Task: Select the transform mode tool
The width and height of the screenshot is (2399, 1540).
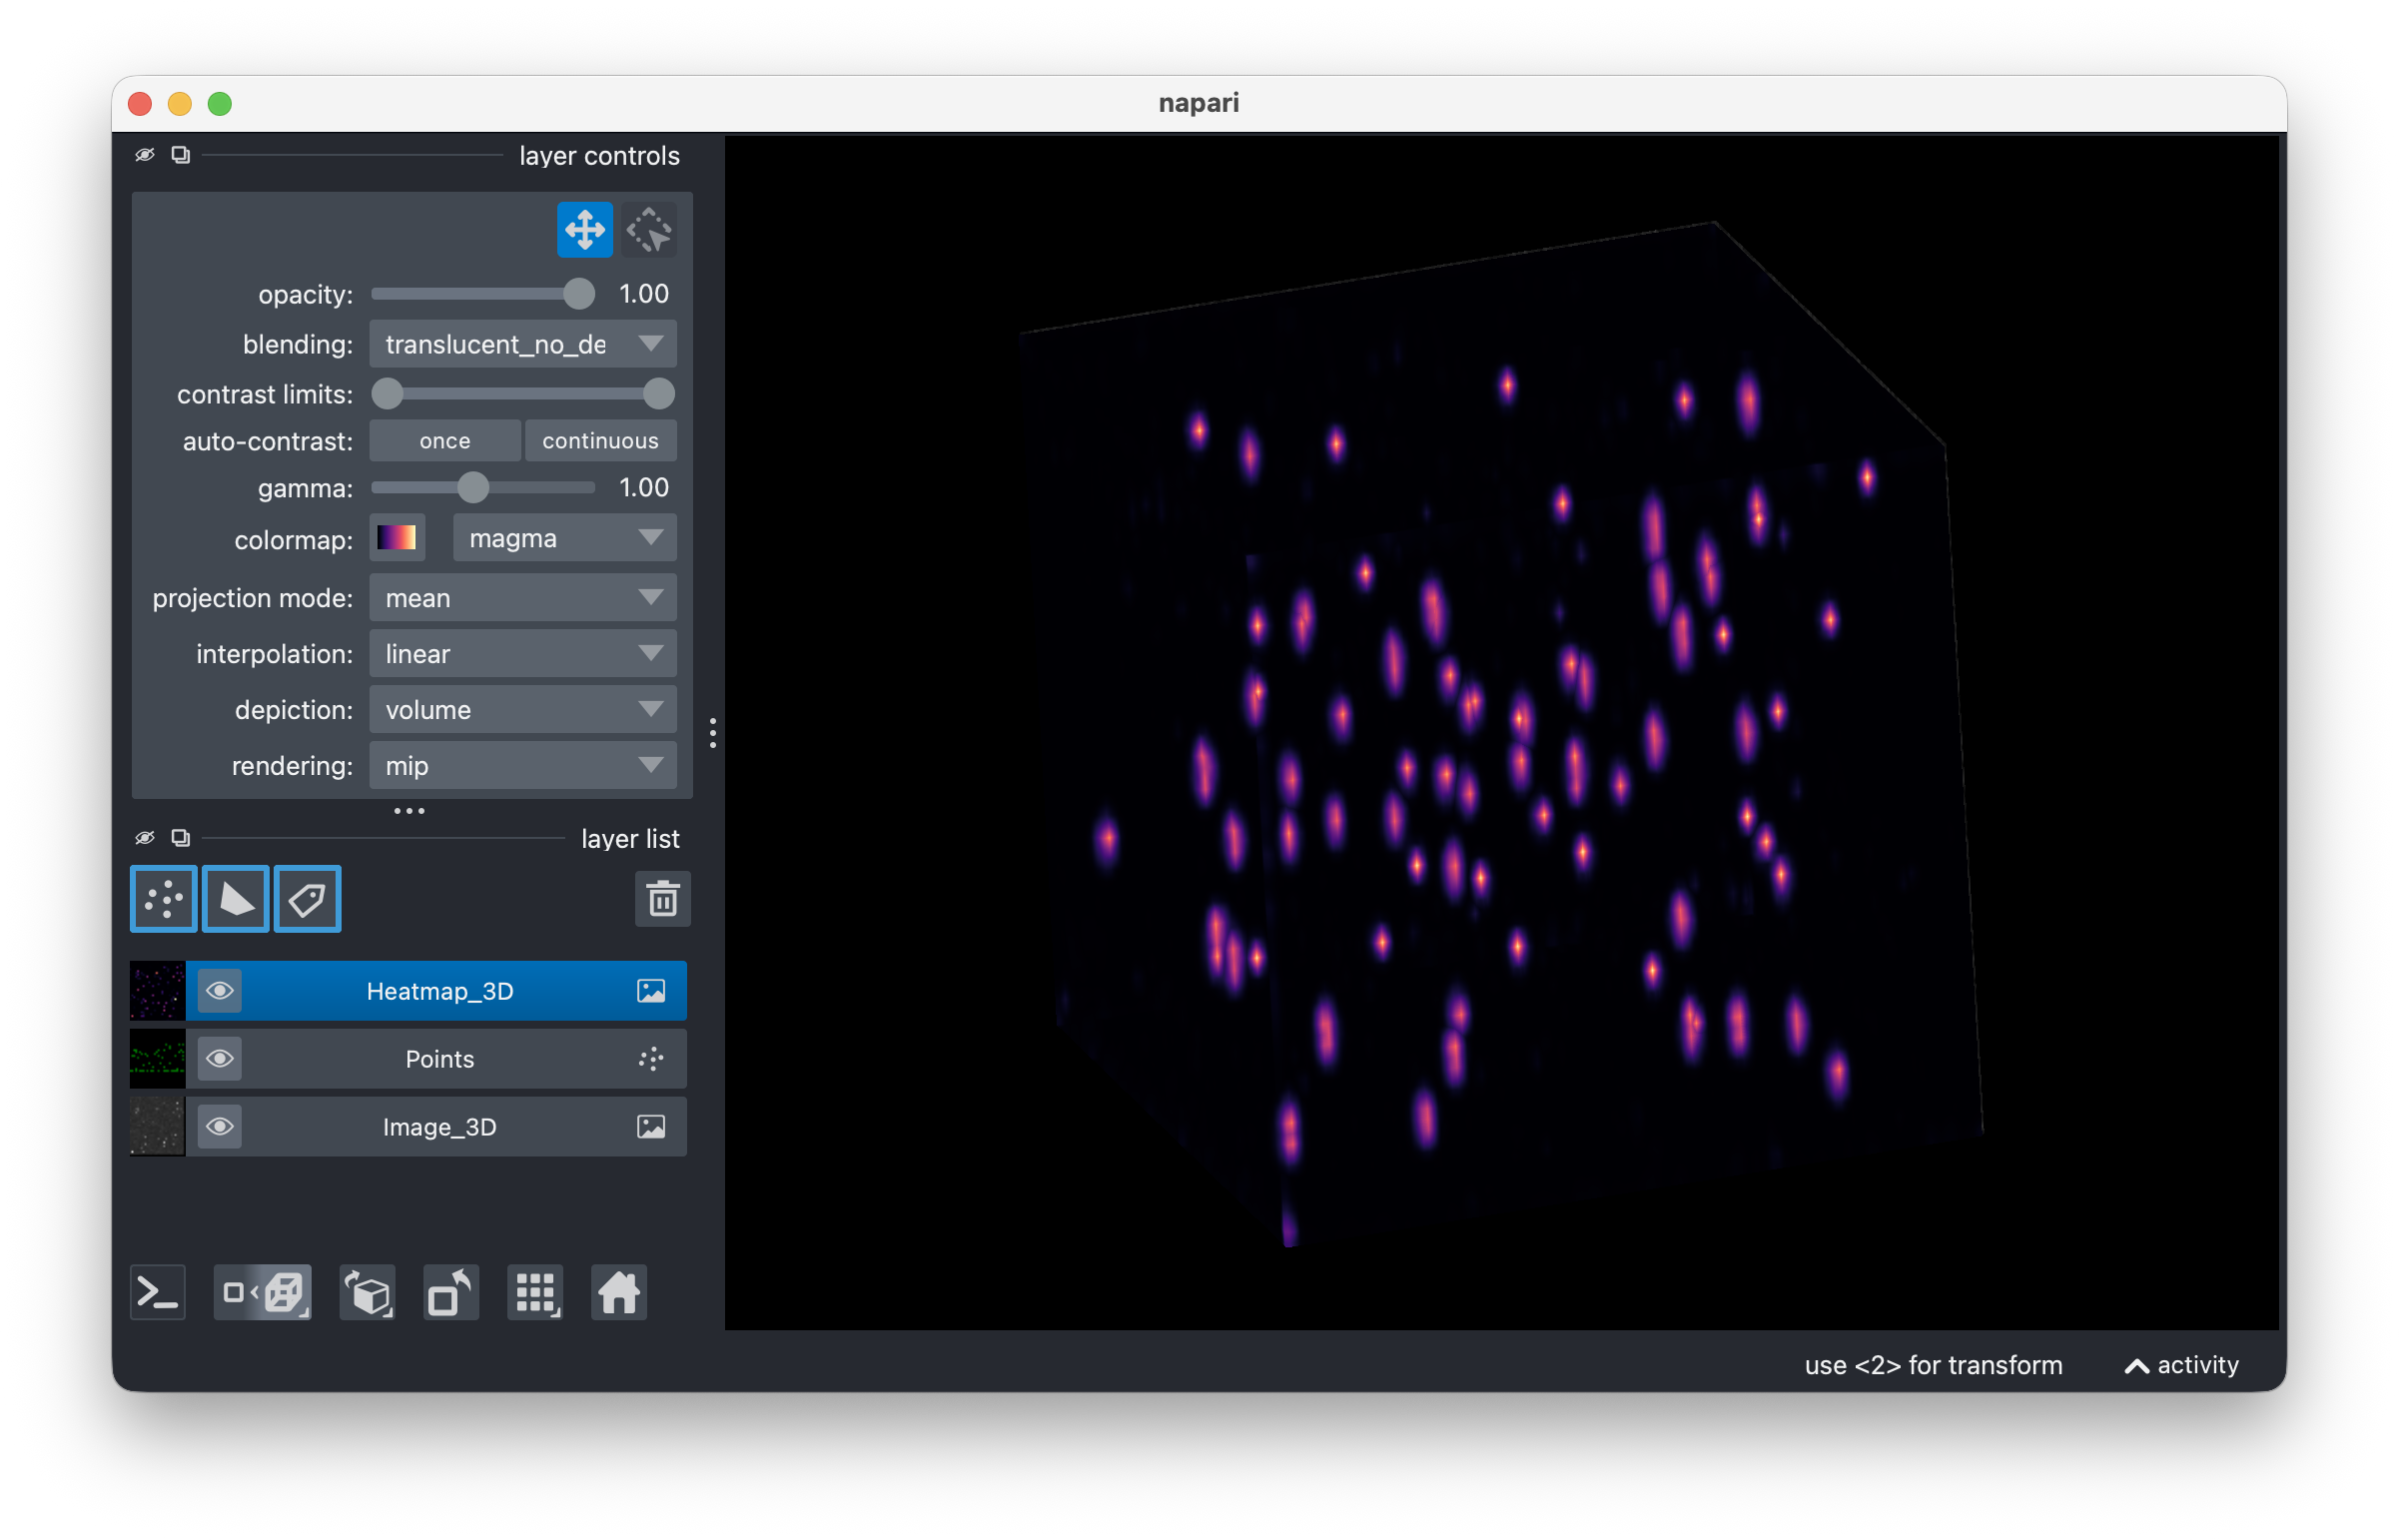Action: [649, 230]
